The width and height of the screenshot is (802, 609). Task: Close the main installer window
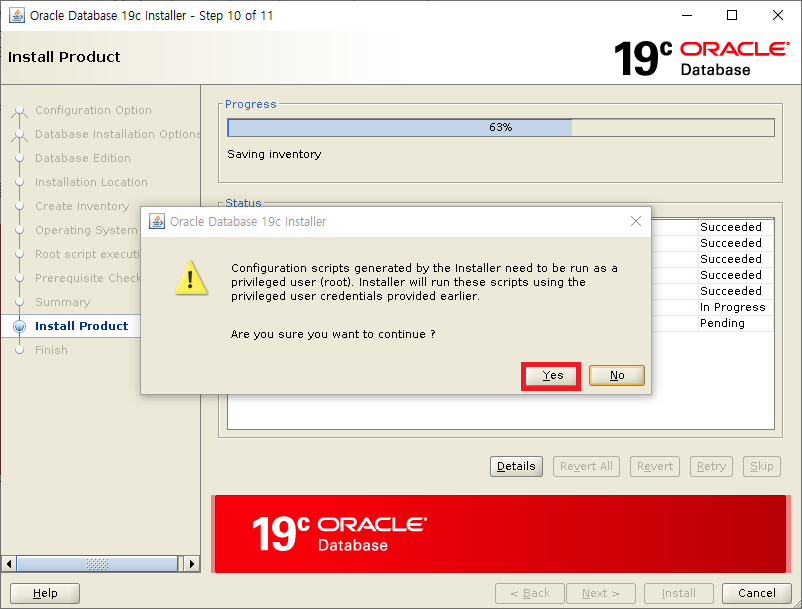coord(777,15)
